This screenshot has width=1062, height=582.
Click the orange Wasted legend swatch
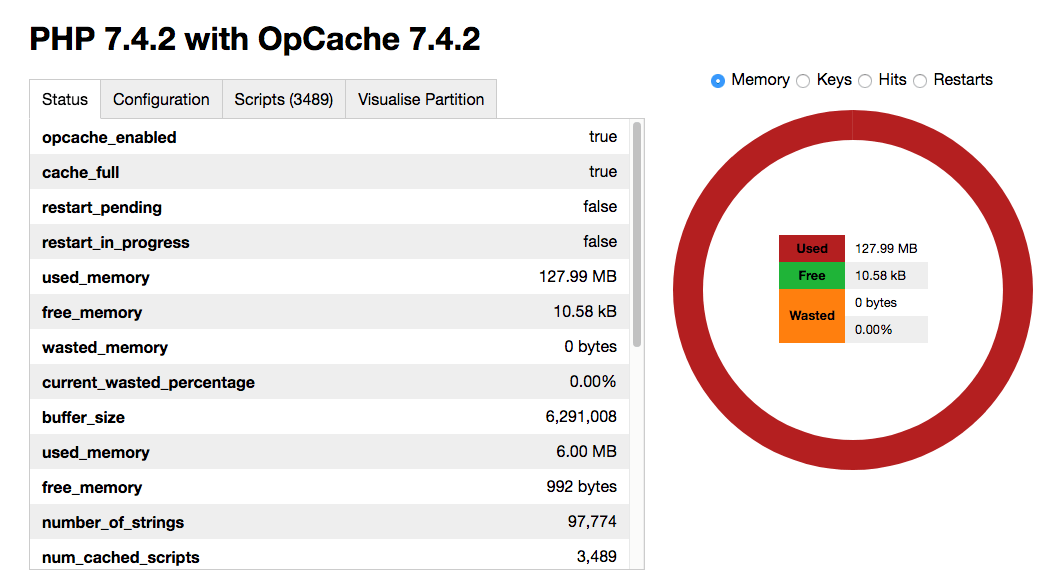(x=811, y=315)
